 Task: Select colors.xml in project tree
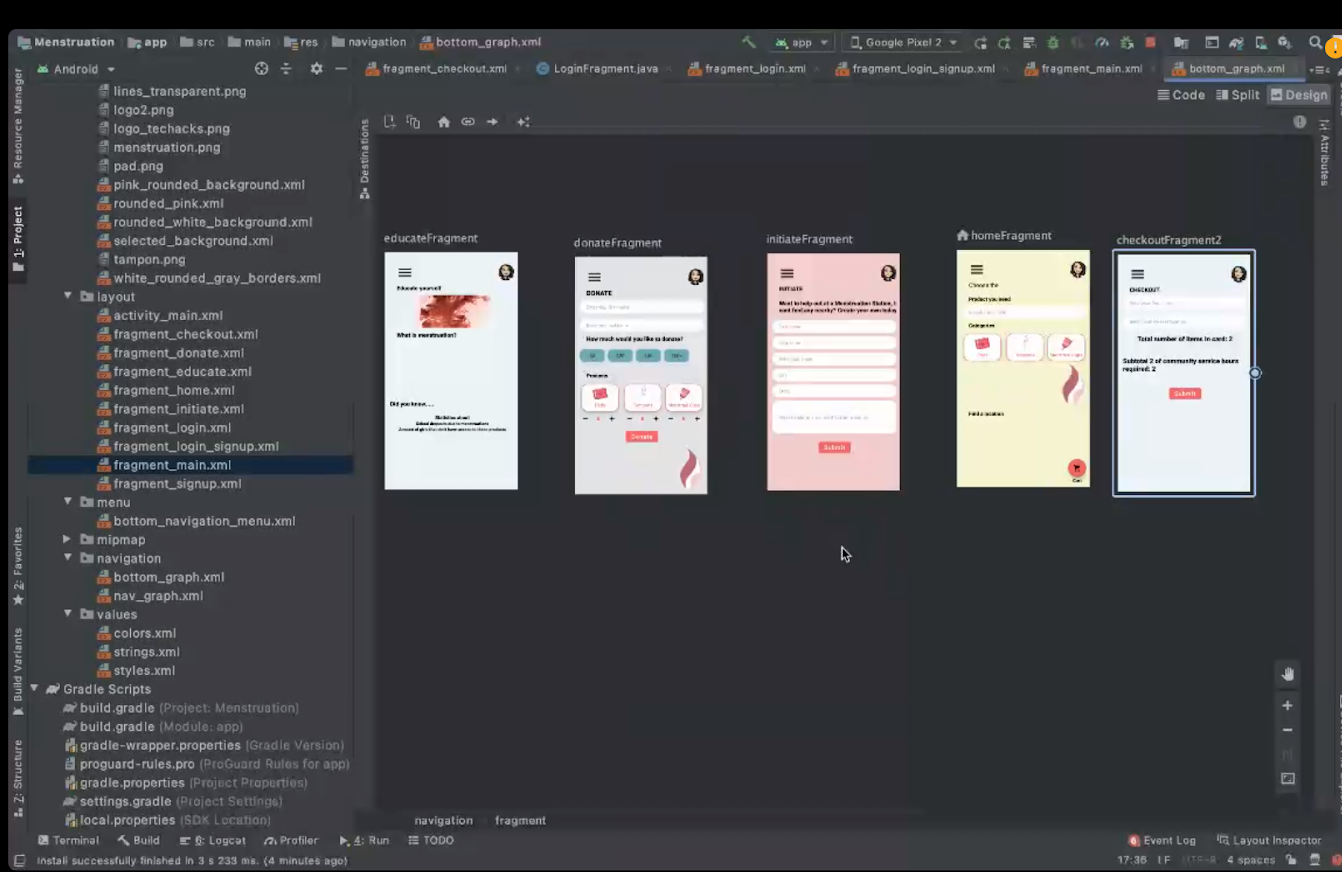click(x=145, y=633)
